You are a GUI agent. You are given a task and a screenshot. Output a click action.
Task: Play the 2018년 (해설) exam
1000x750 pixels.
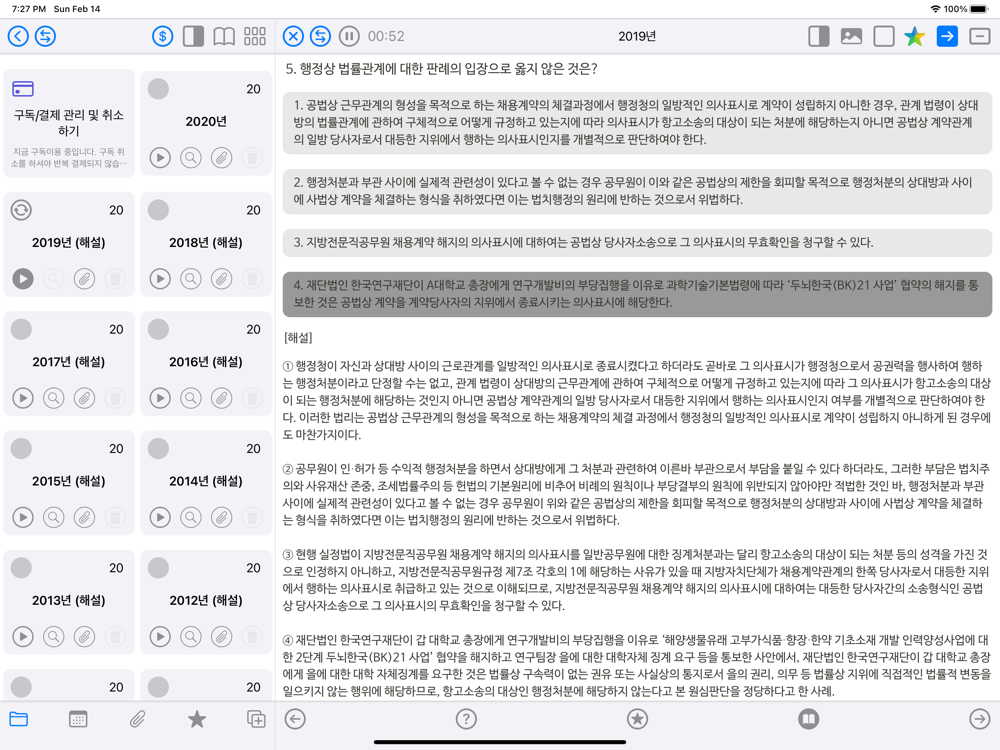tap(160, 279)
